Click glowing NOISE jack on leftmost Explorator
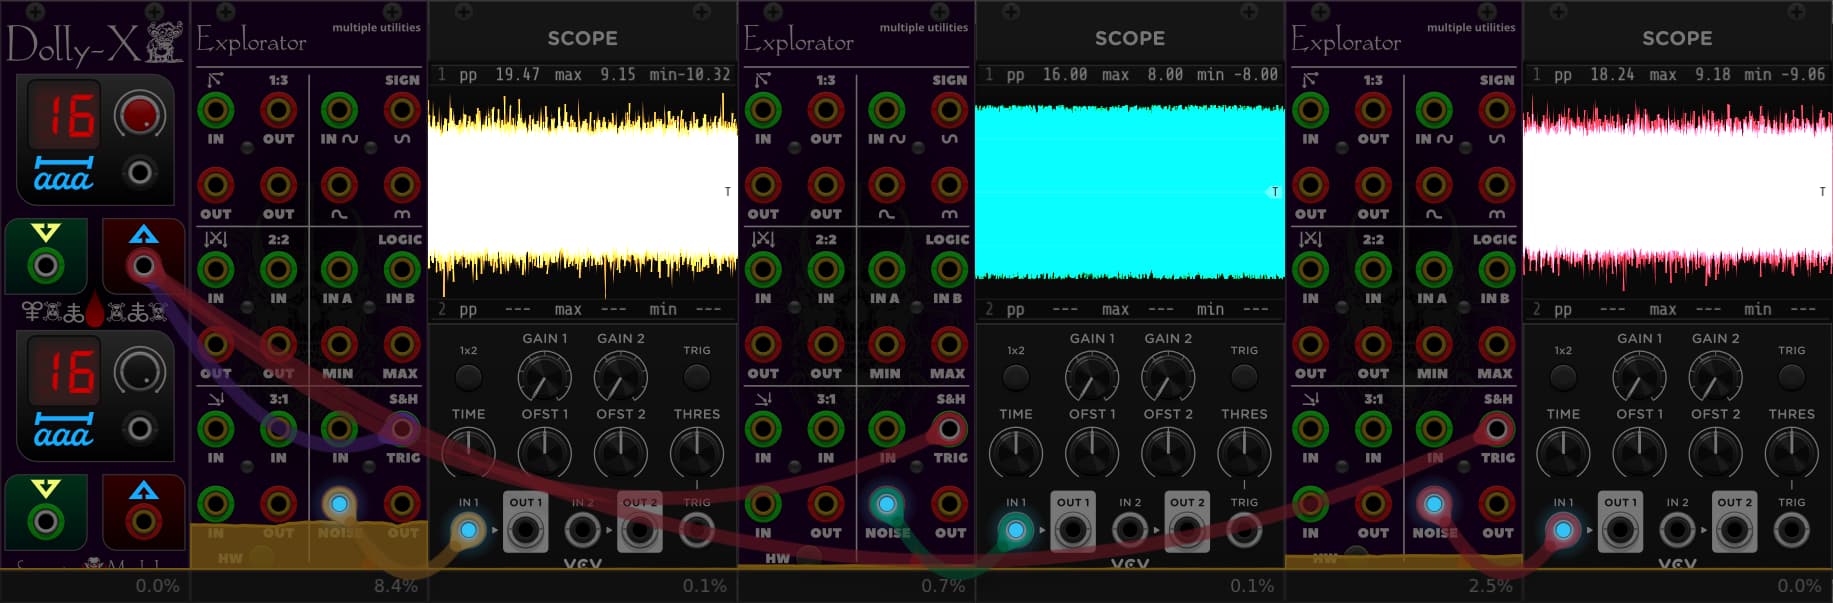The image size is (1833, 603). [339, 504]
